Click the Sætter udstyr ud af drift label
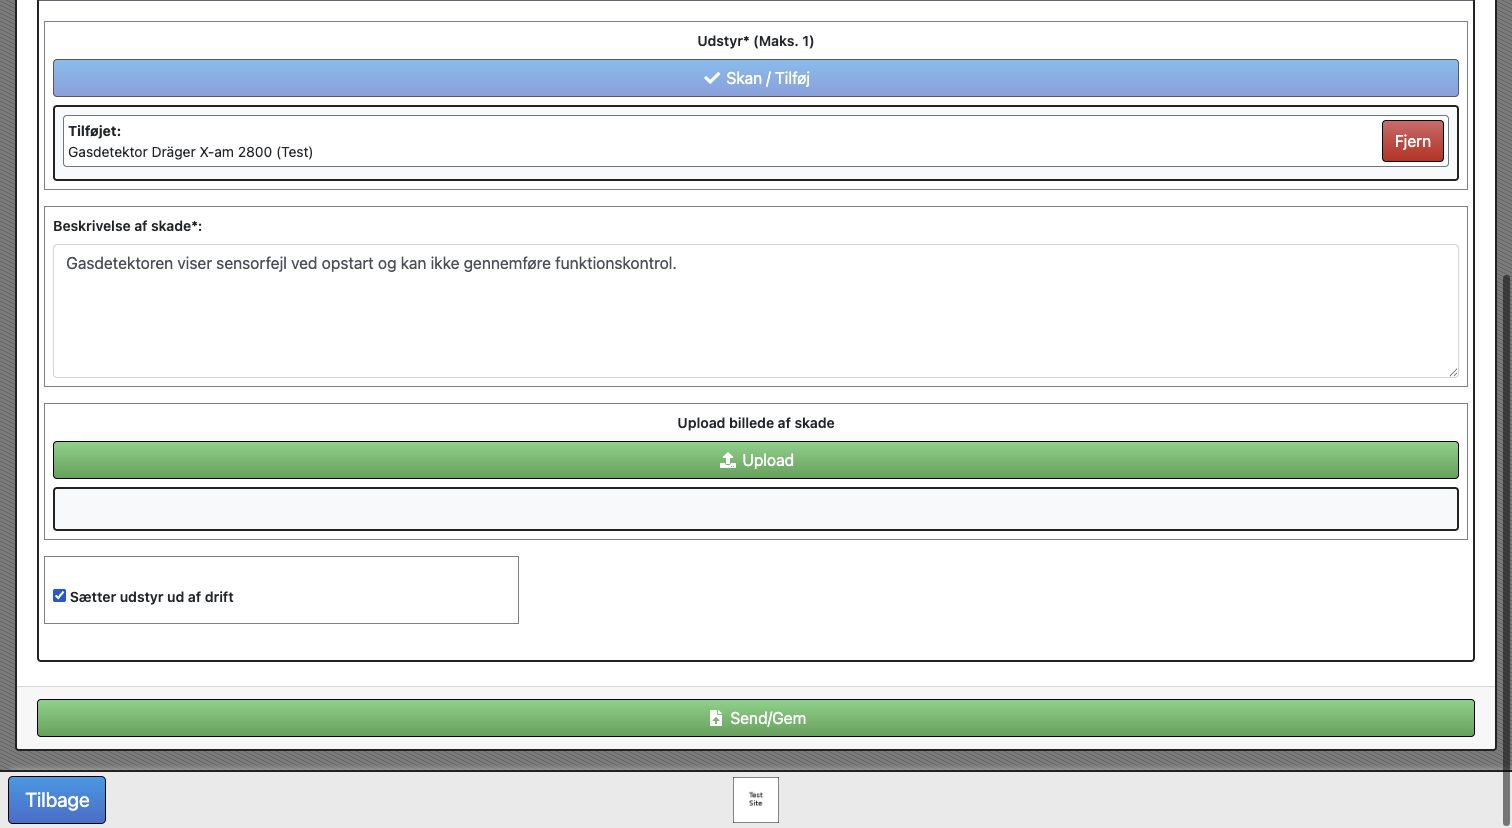The image size is (1512, 828). [x=152, y=597]
